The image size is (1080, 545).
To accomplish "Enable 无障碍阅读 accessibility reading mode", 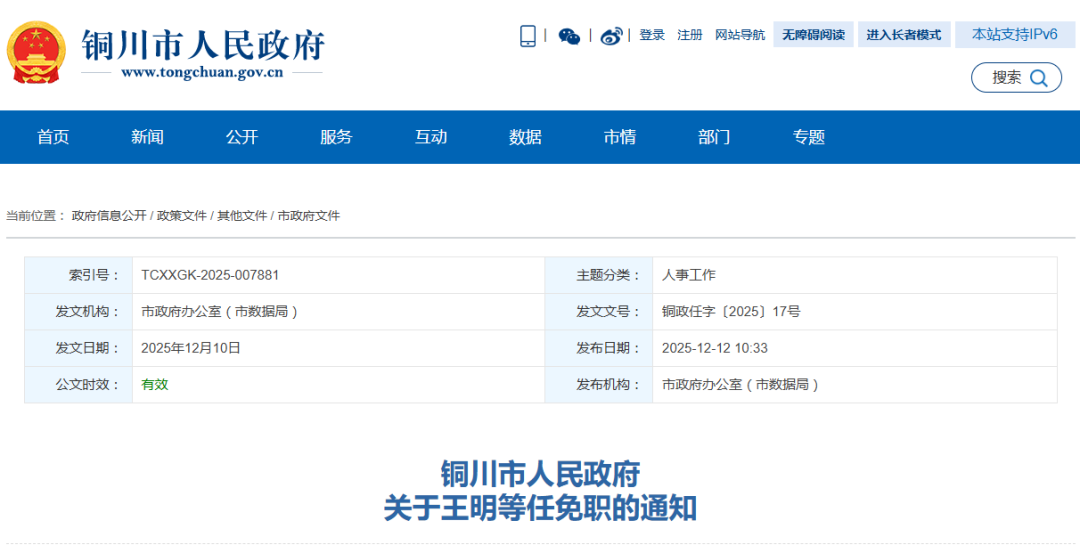I will [x=813, y=35].
